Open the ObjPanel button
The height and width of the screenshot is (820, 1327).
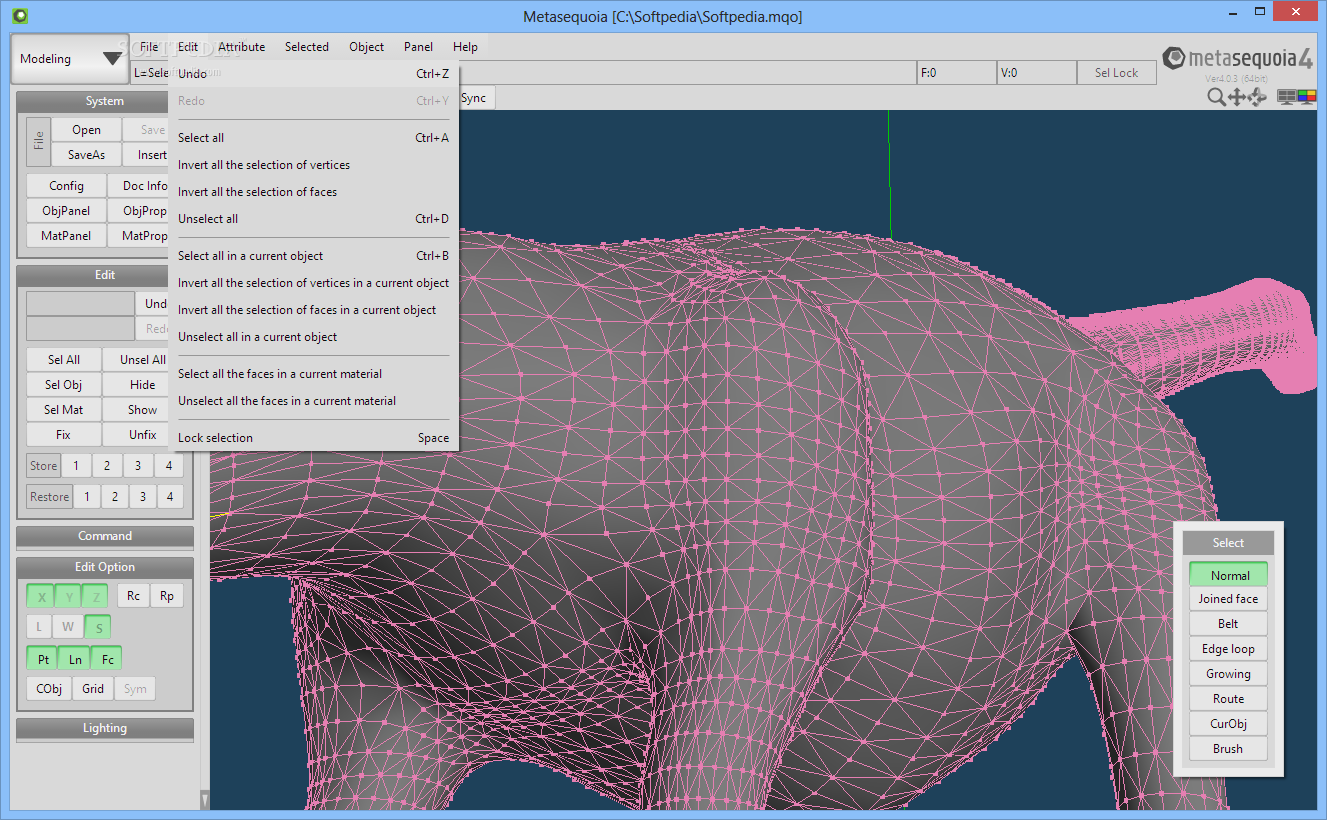point(67,211)
